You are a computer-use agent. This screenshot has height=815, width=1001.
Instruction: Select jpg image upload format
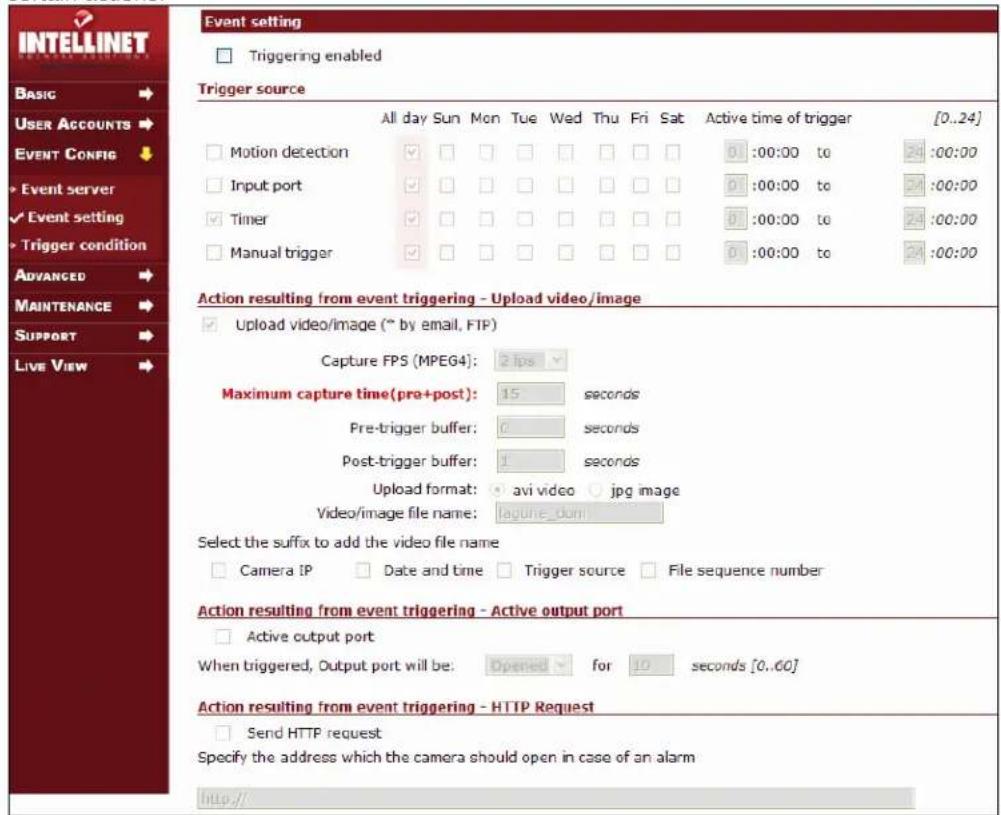[596, 490]
